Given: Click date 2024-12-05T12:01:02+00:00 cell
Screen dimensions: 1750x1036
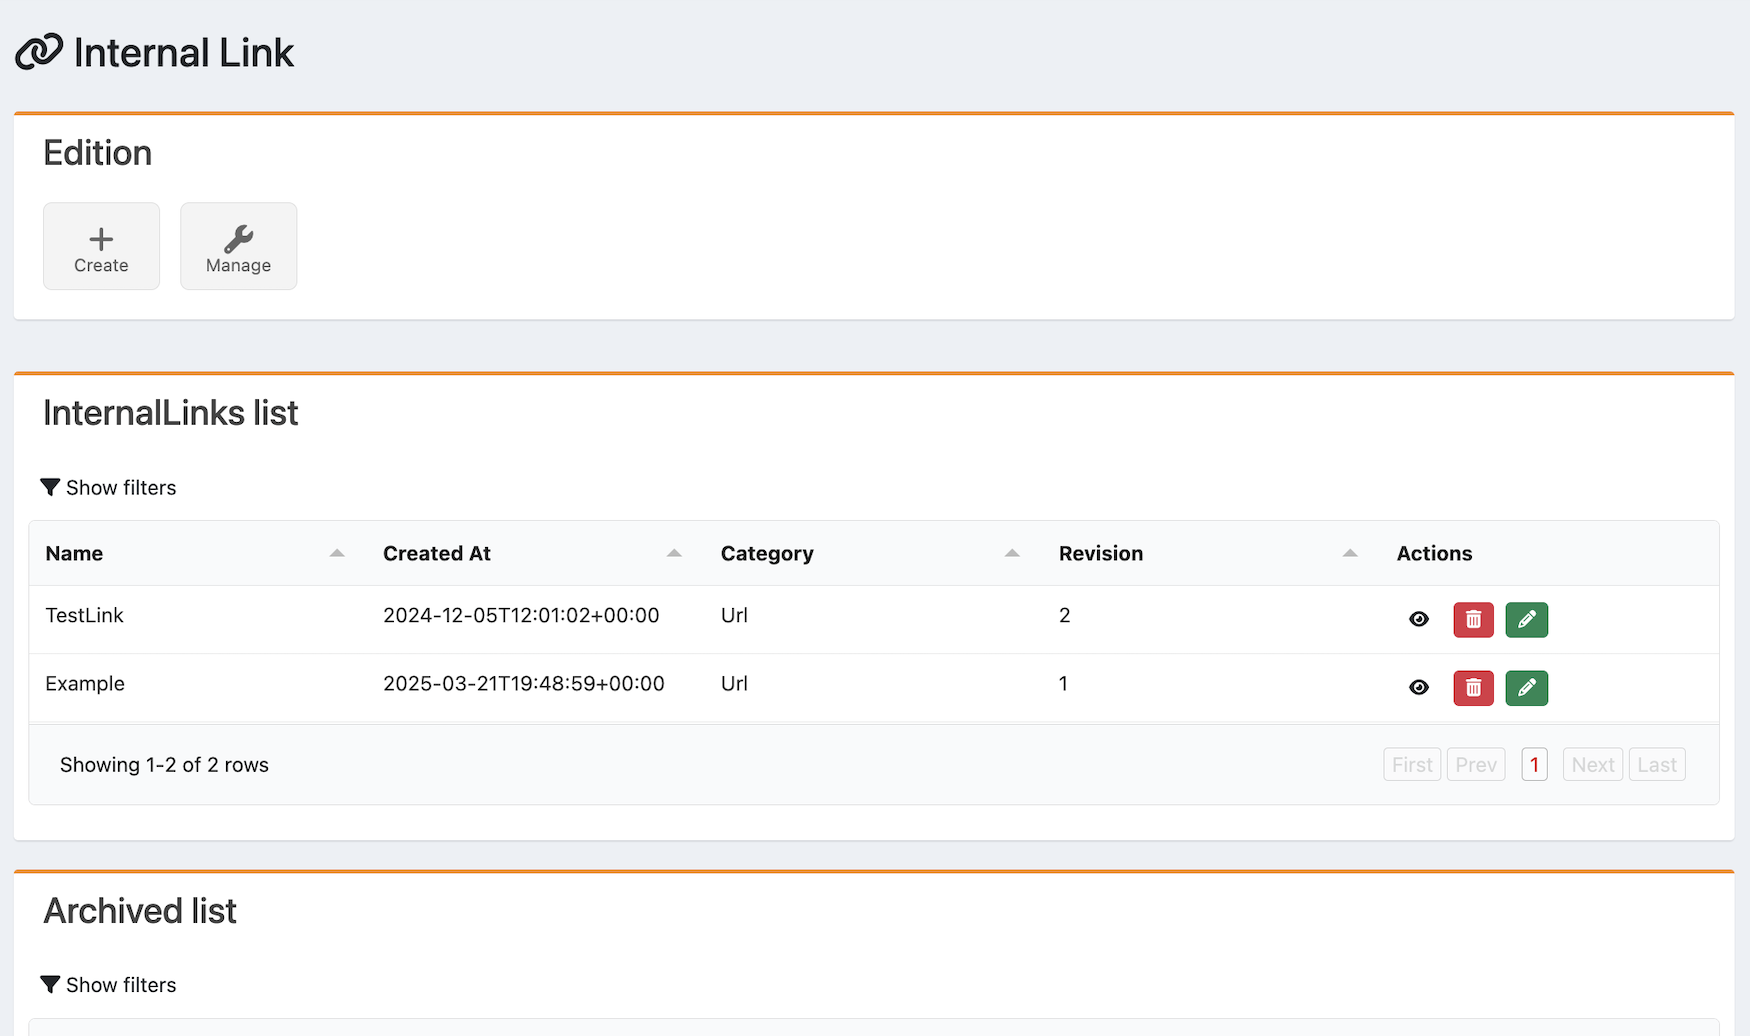Looking at the screenshot, I should (521, 615).
